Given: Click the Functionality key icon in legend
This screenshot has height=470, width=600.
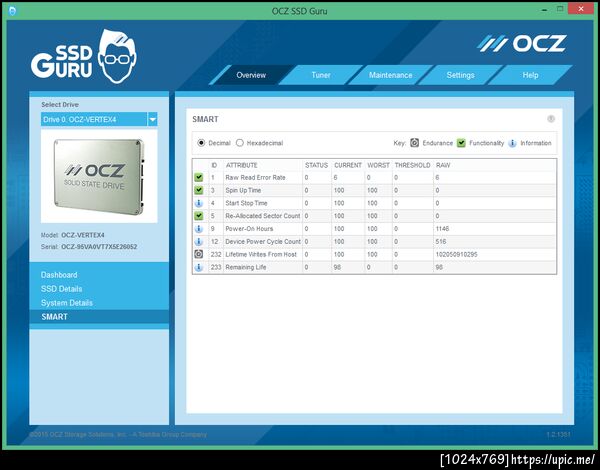Looking at the screenshot, I should pyautogui.click(x=461, y=143).
